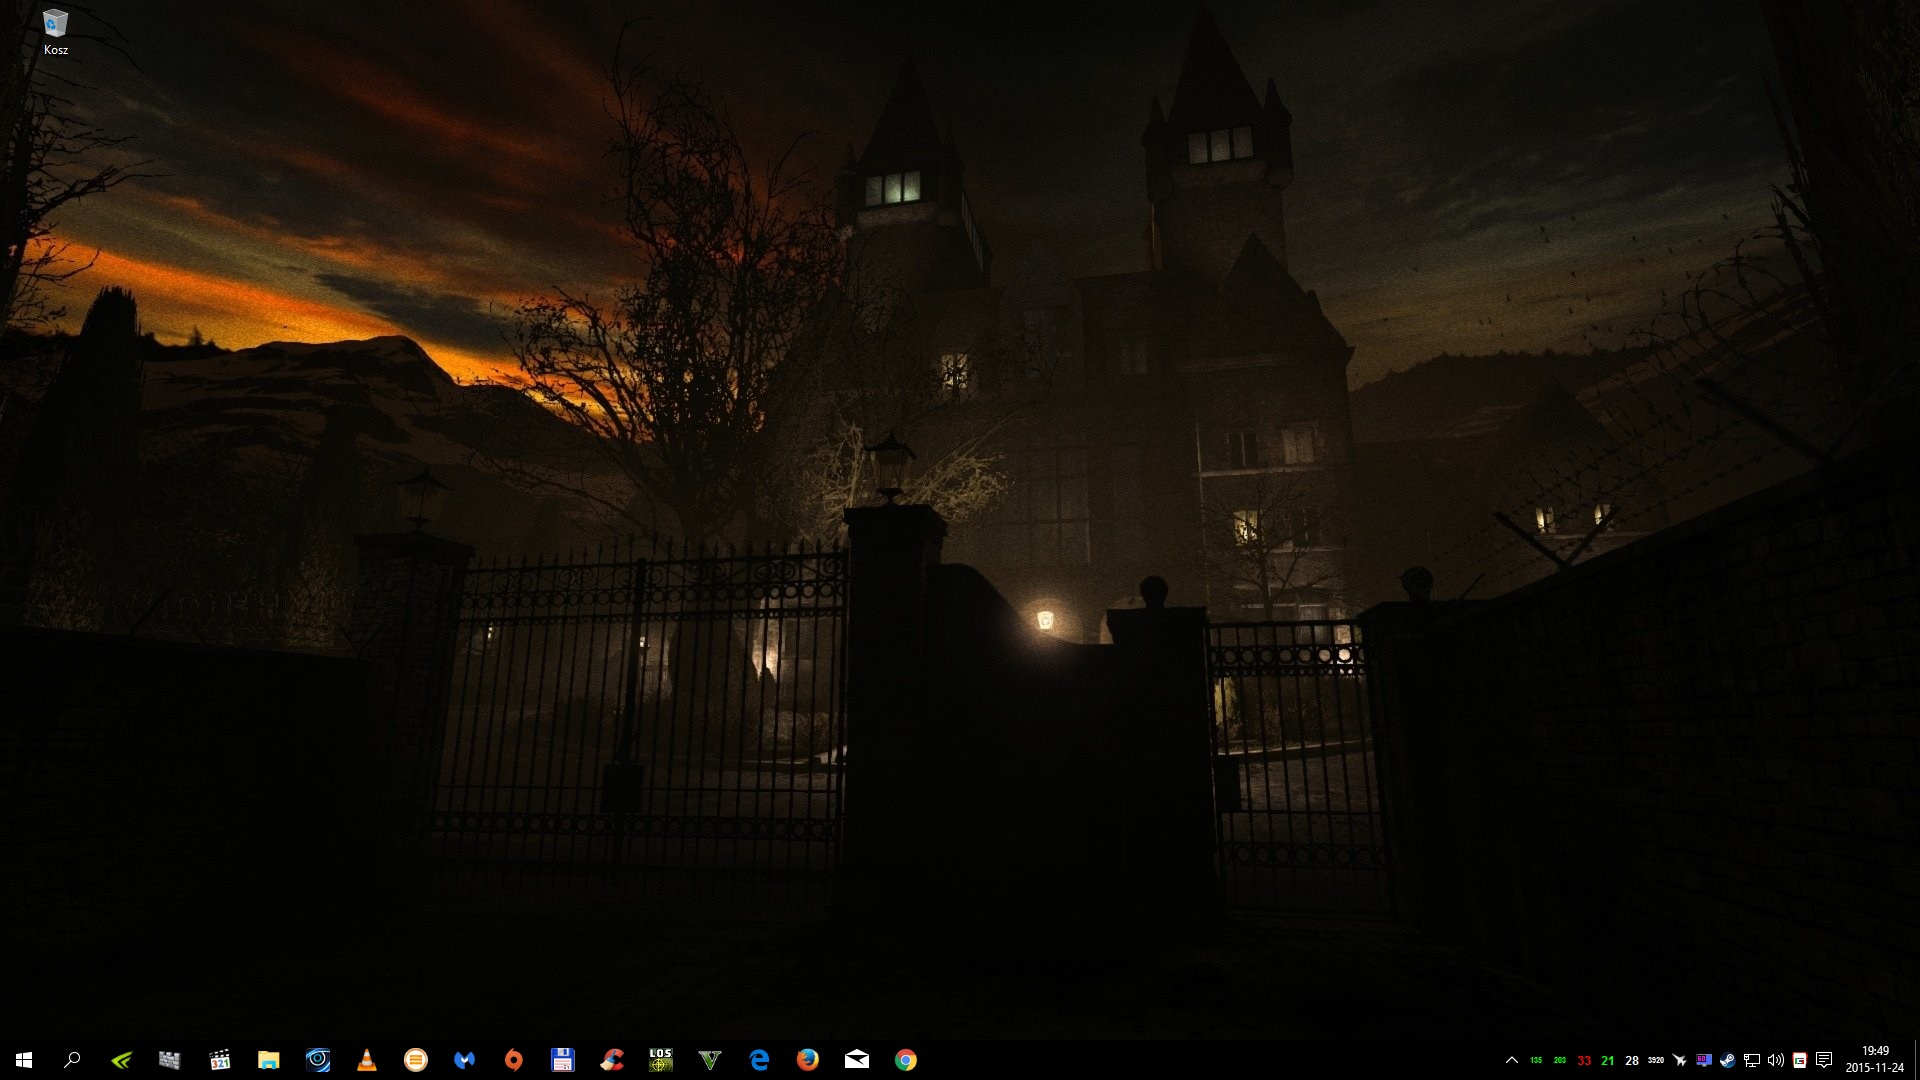
Task: Open the blue floppy disk app
Action: coord(563,1060)
